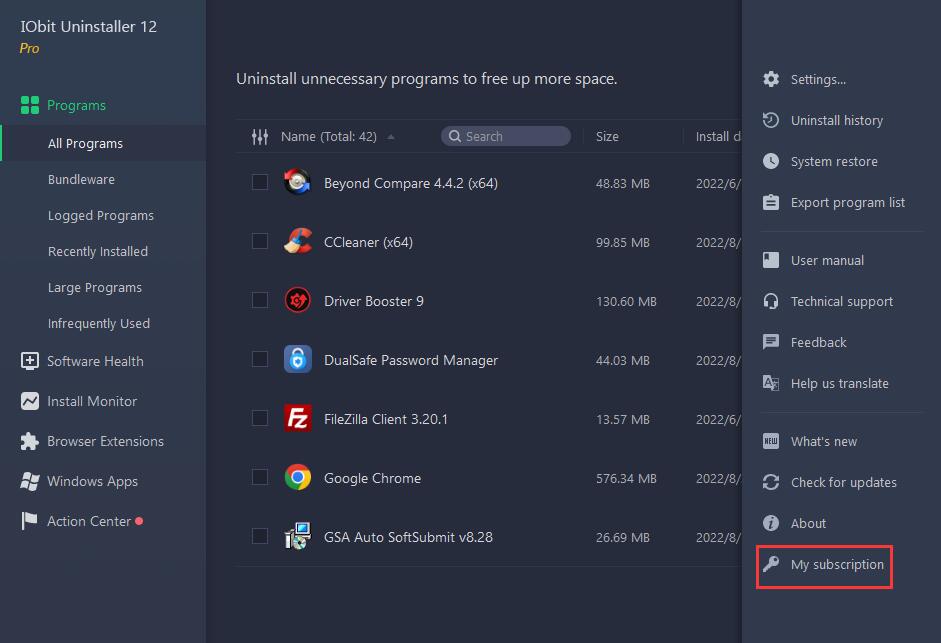Click the Driver Booster 9 name
This screenshot has width=941, height=643.
click(374, 301)
